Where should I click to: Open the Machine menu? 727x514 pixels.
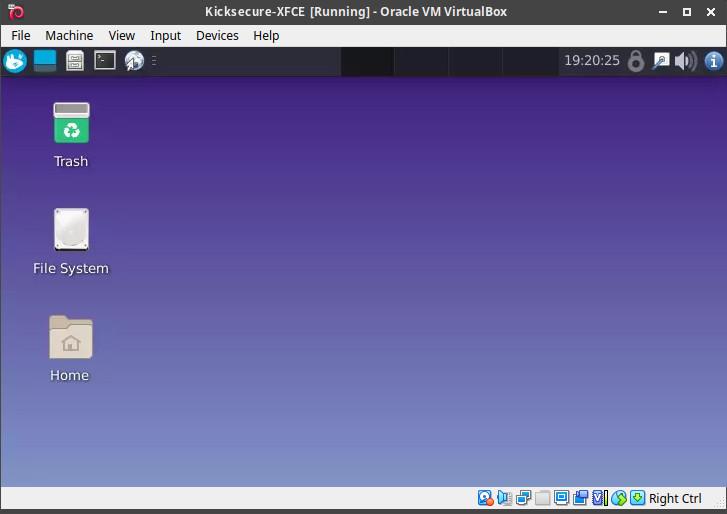69,35
